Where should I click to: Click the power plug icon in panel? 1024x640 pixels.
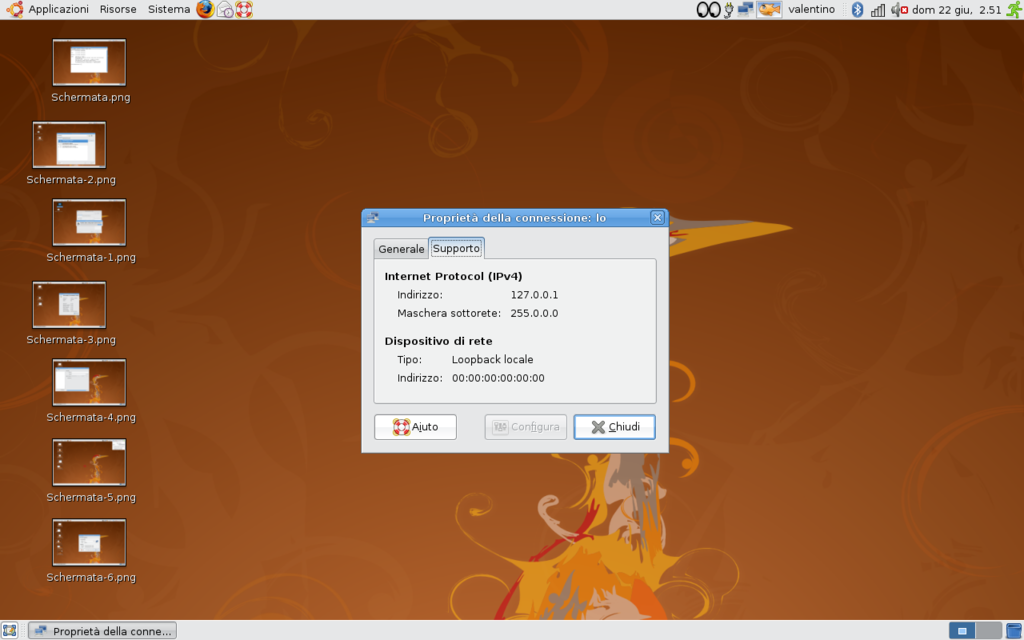[x=728, y=10]
